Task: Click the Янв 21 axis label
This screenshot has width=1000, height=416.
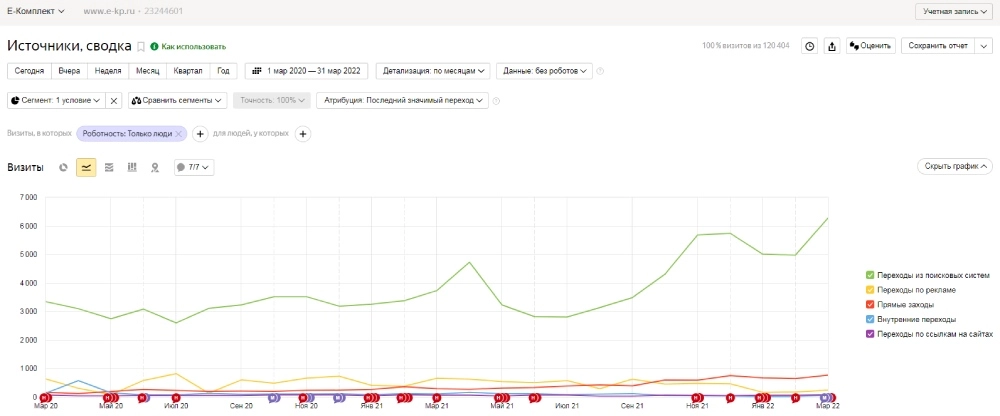Action: 371,405
